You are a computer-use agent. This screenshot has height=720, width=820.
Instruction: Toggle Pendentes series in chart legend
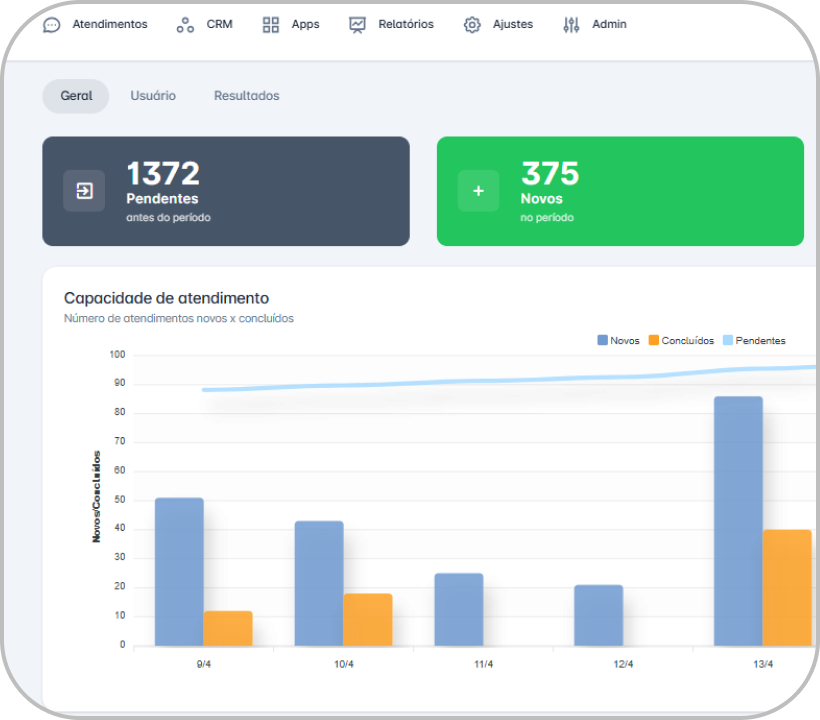753,341
